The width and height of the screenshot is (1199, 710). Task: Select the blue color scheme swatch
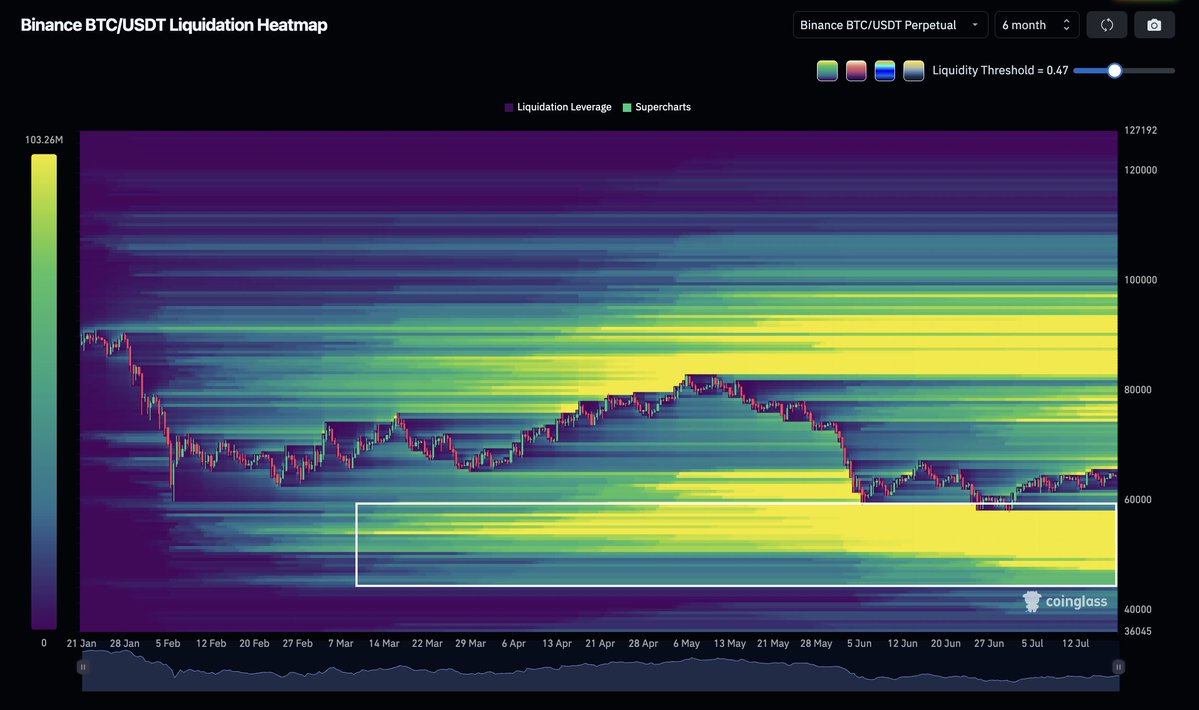[885, 70]
